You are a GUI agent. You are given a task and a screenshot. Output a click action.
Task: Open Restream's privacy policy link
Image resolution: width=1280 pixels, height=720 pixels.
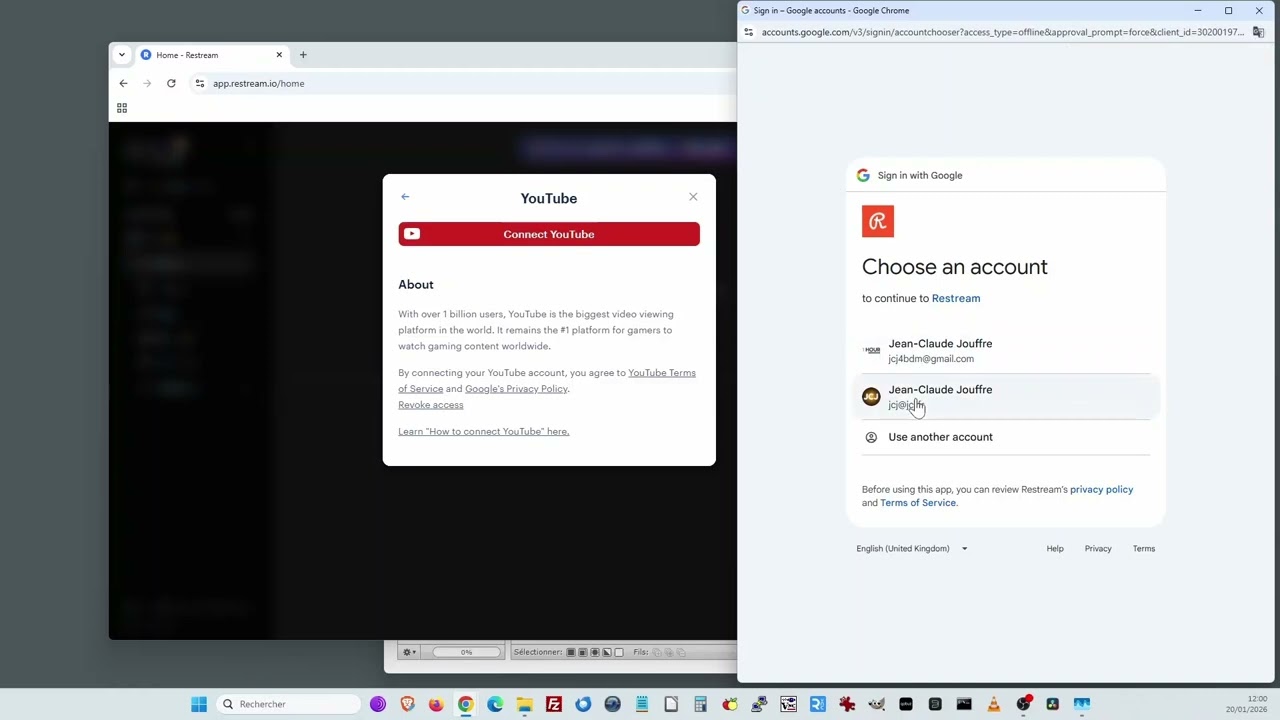1101,490
